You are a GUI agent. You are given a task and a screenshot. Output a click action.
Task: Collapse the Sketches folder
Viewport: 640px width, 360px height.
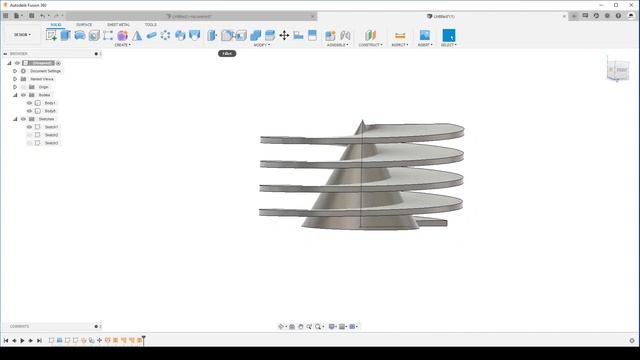pyautogui.click(x=15, y=119)
